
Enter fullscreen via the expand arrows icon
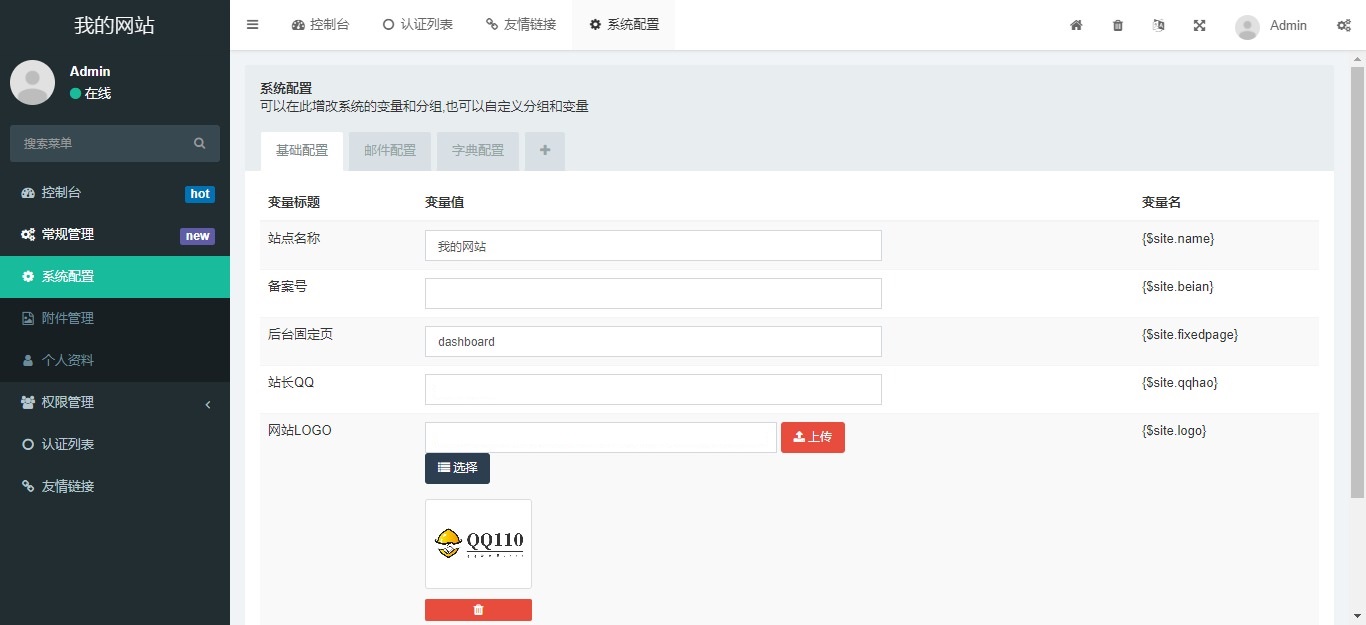(1199, 25)
